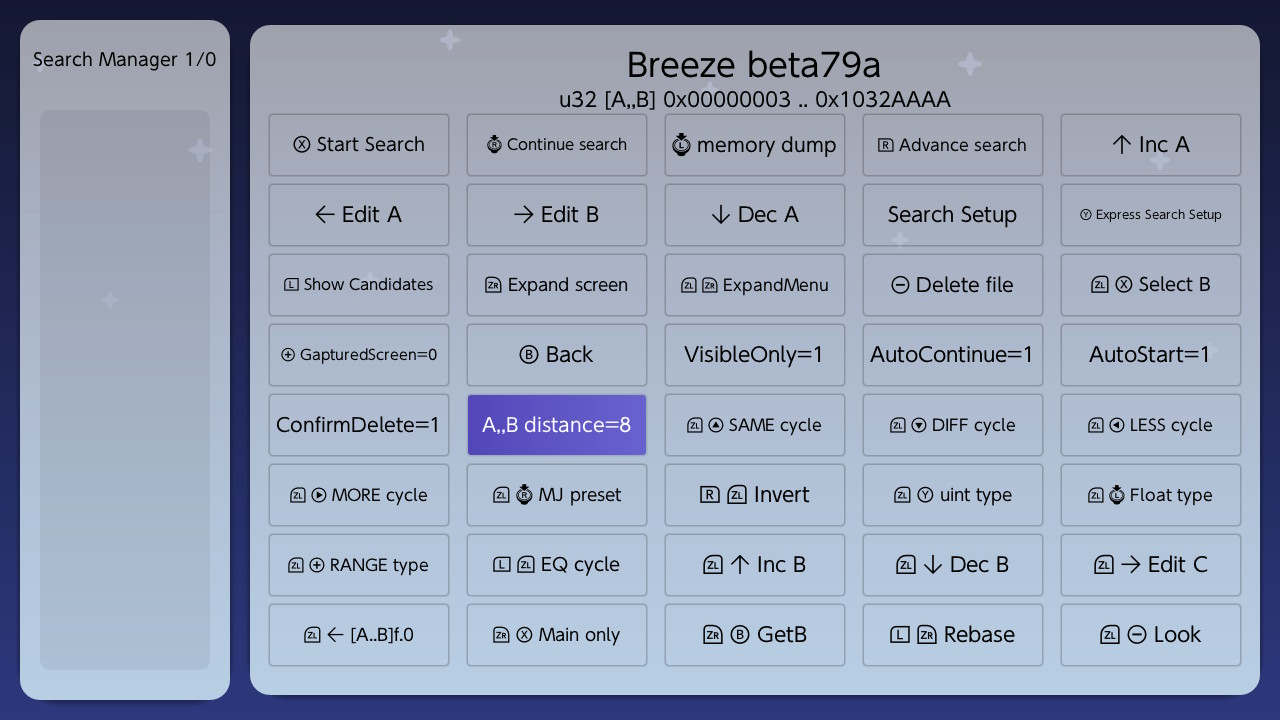1280x720 pixels.
Task: Open ExpandMenu
Action: pos(755,285)
